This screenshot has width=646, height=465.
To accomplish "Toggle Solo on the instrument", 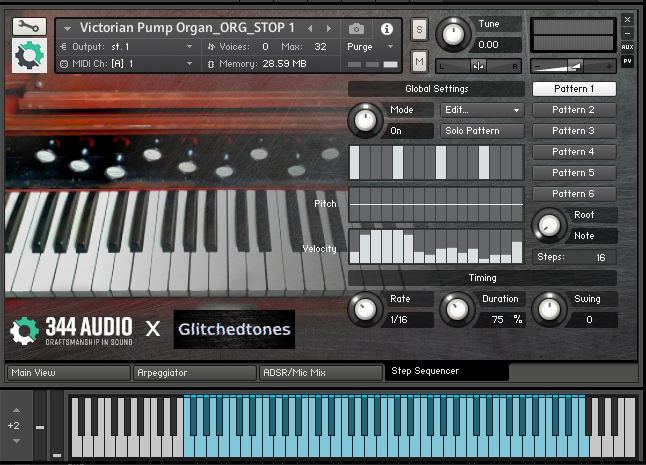I will (419, 29).
